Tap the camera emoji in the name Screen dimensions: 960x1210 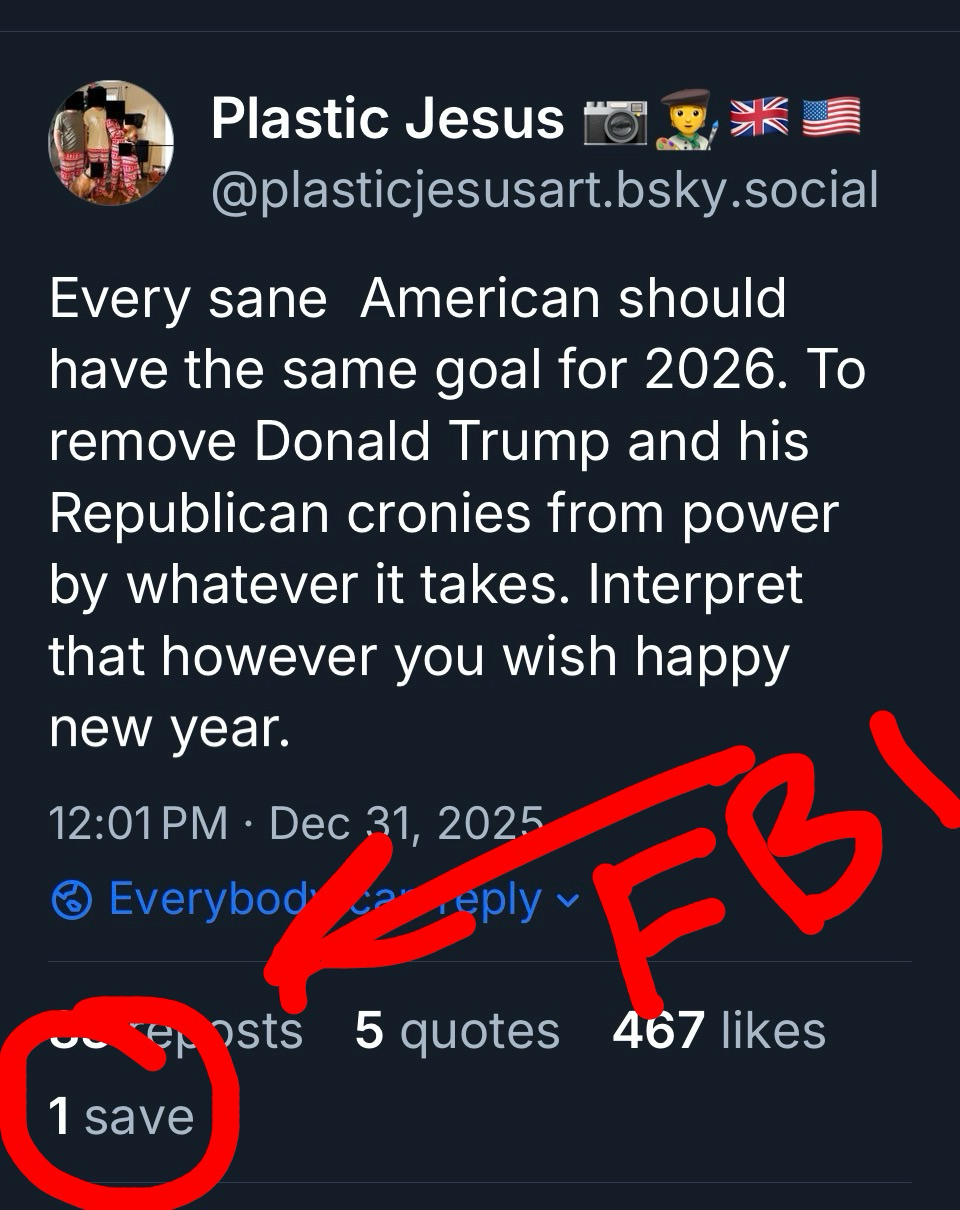click(x=614, y=122)
